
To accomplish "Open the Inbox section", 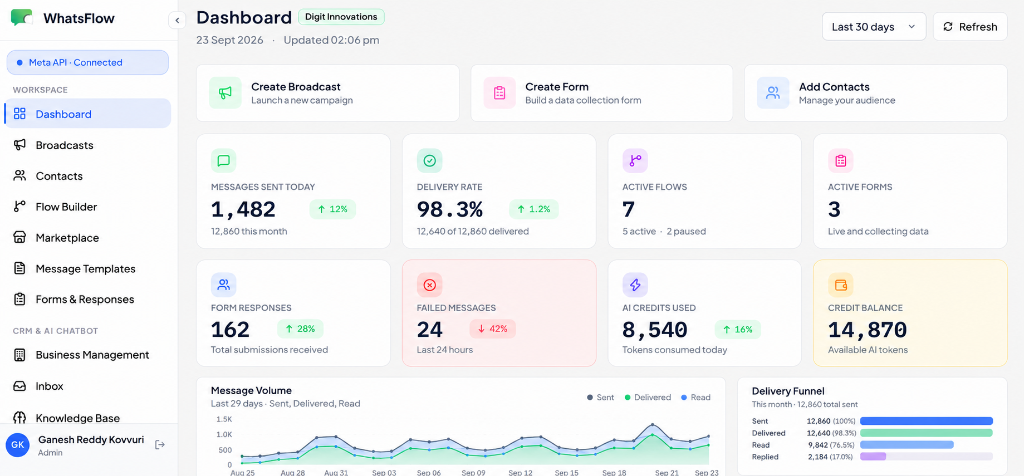I will 88,386.
